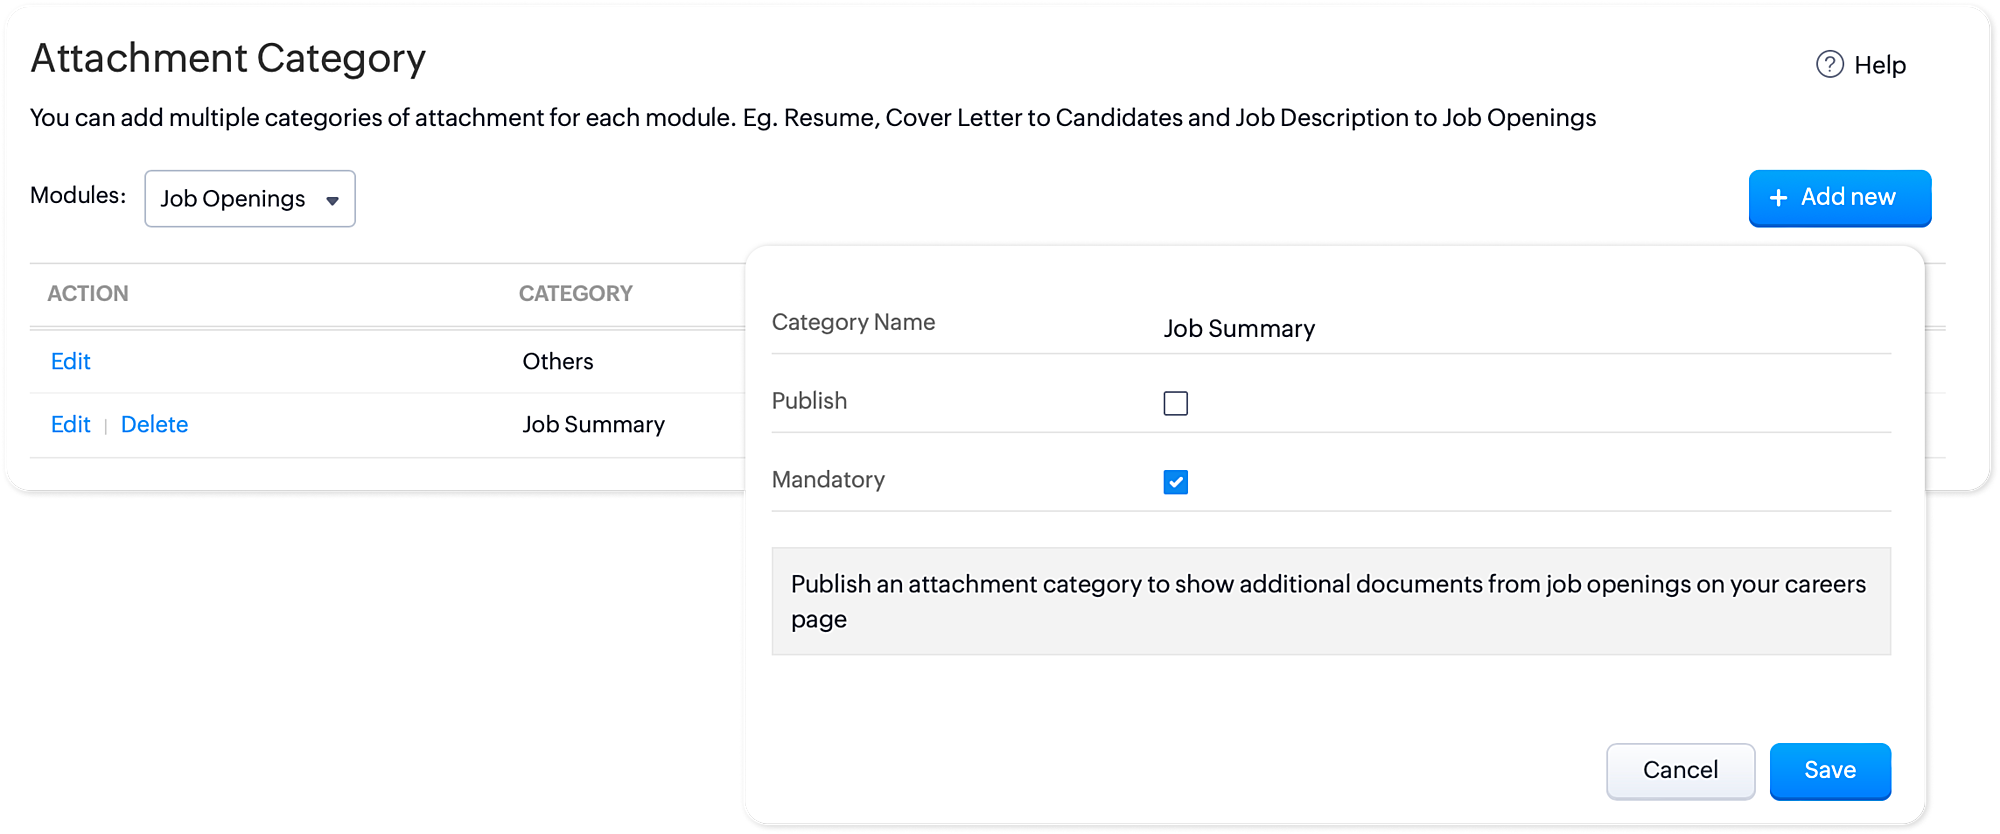Click the Modules dropdown arrow

(333, 200)
